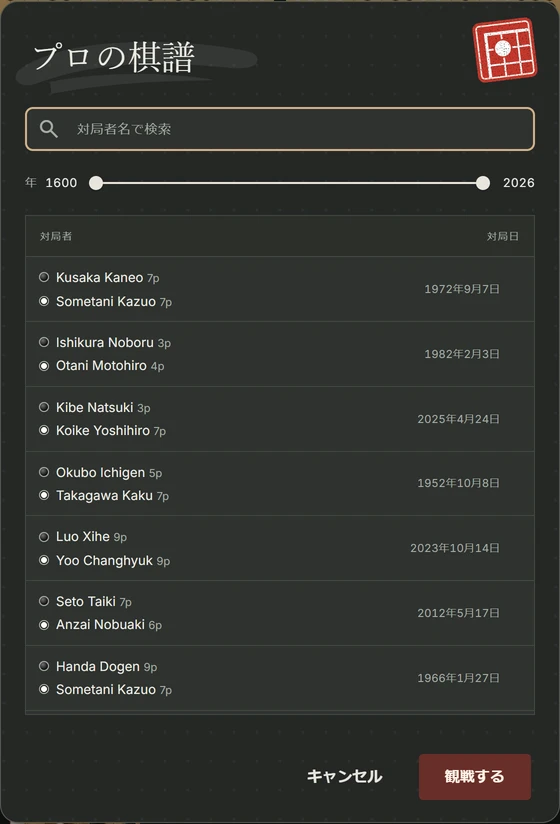Select Seto Taiki 7p player name

coord(94,602)
